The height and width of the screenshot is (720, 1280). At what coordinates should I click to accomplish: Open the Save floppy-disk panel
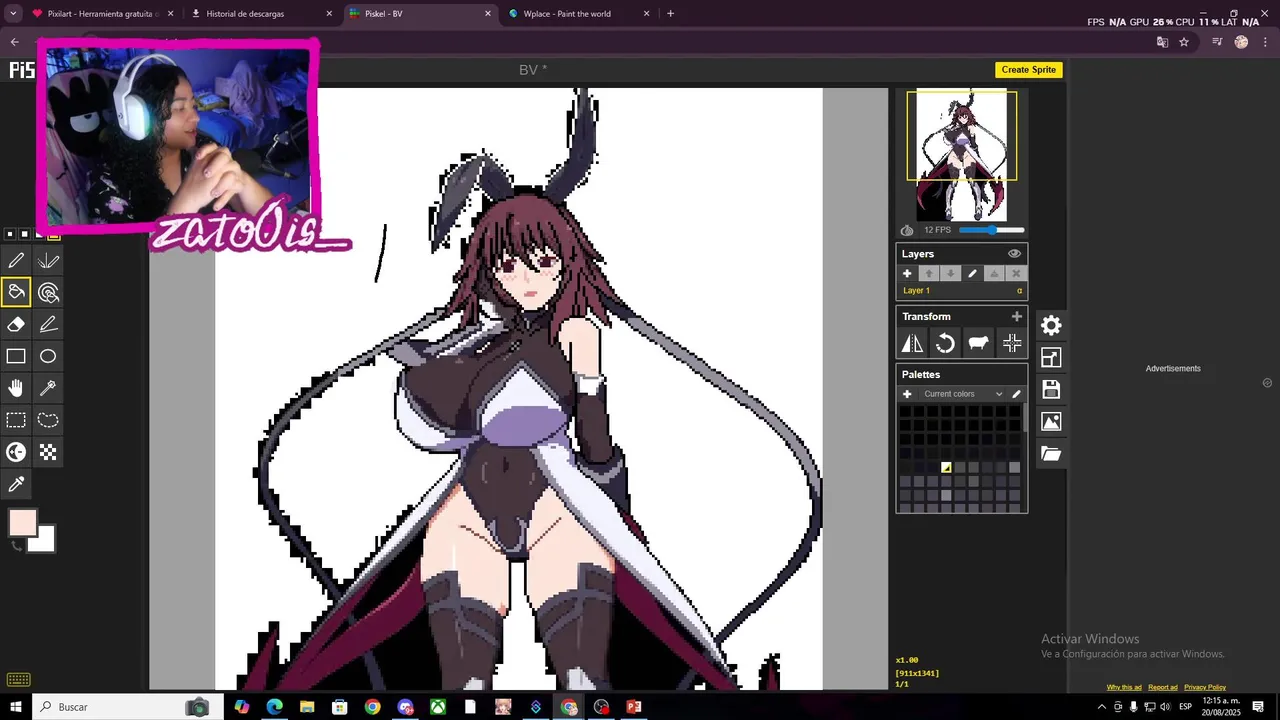pos(1051,389)
